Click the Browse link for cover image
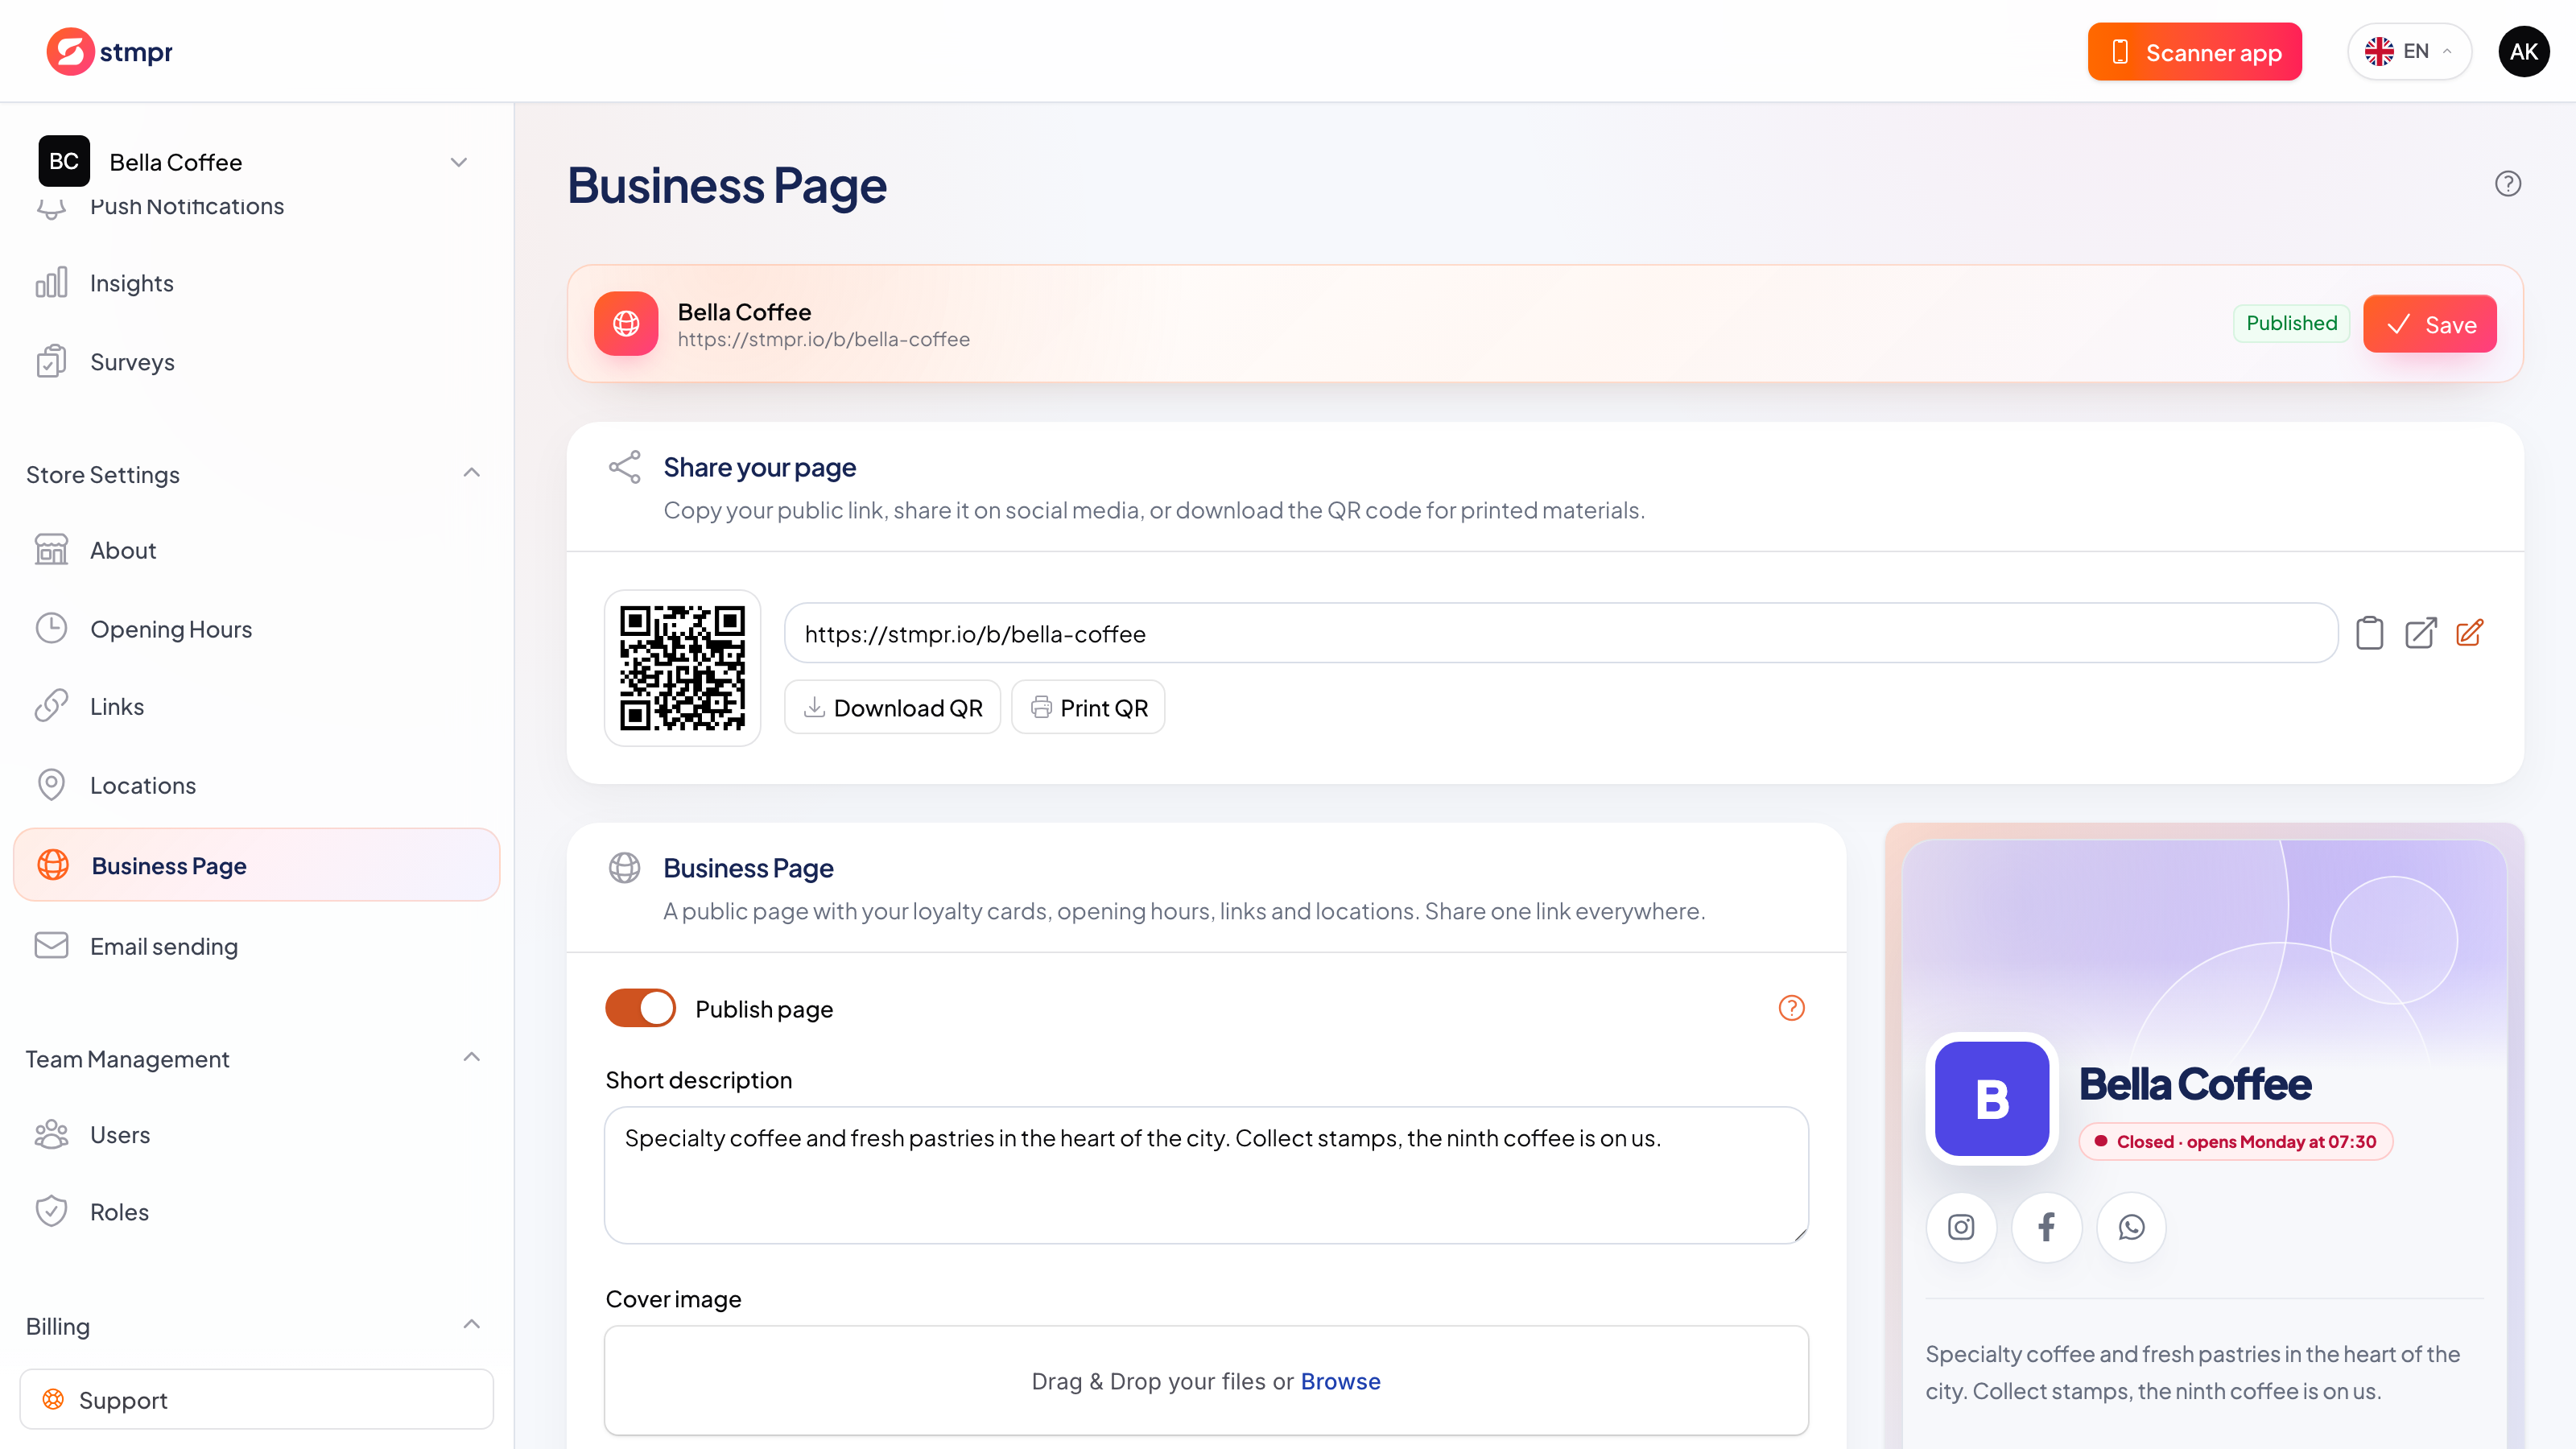This screenshot has height=1449, width=2576. [x=1340, y=1381]
